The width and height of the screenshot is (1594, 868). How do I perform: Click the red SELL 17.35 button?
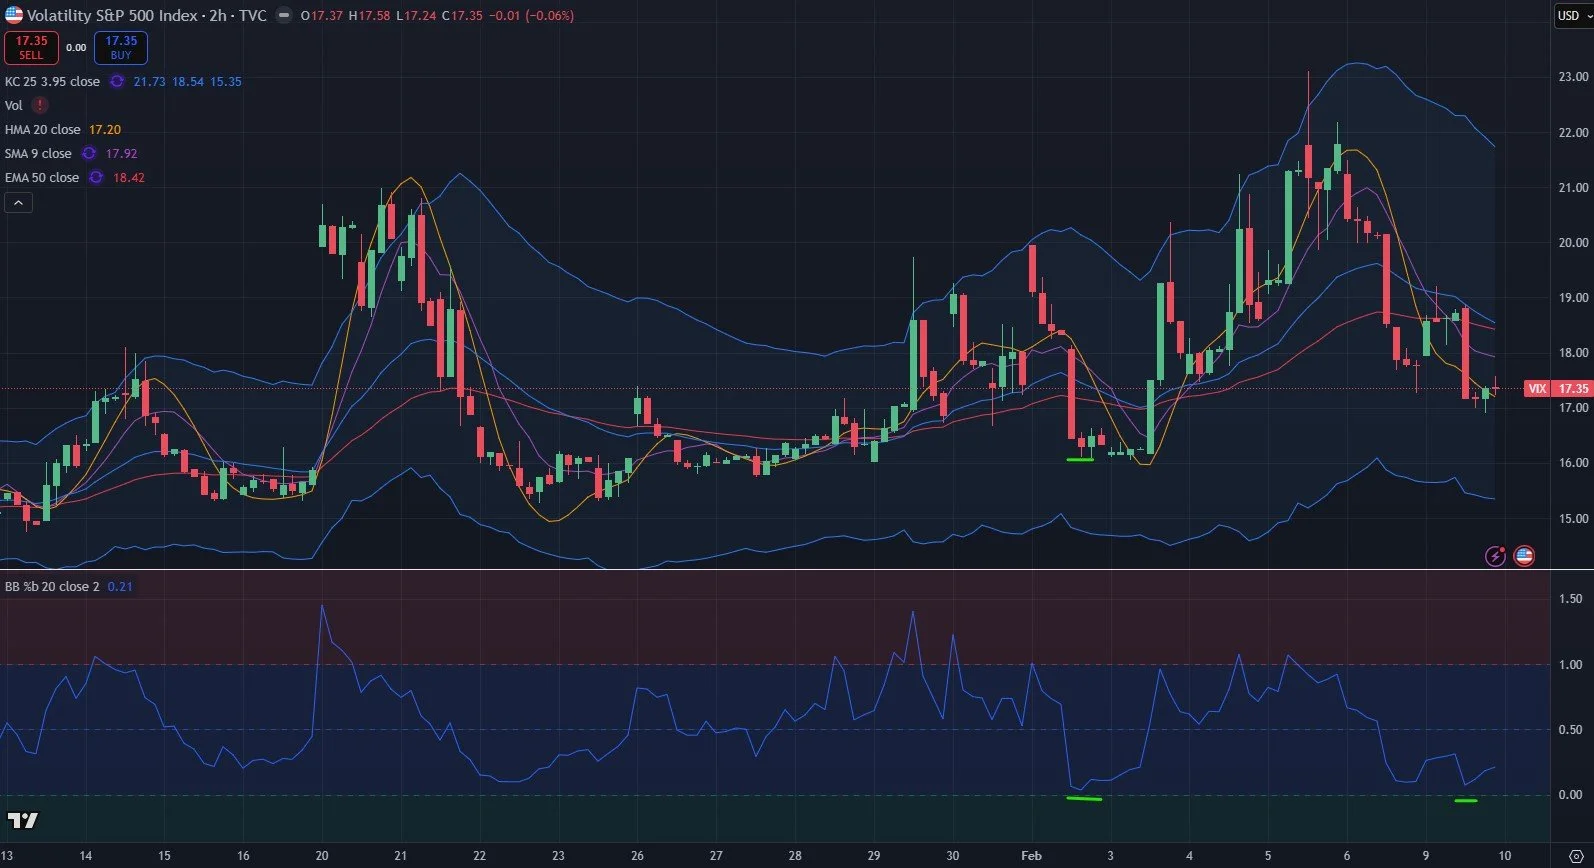tap(31, 47)
